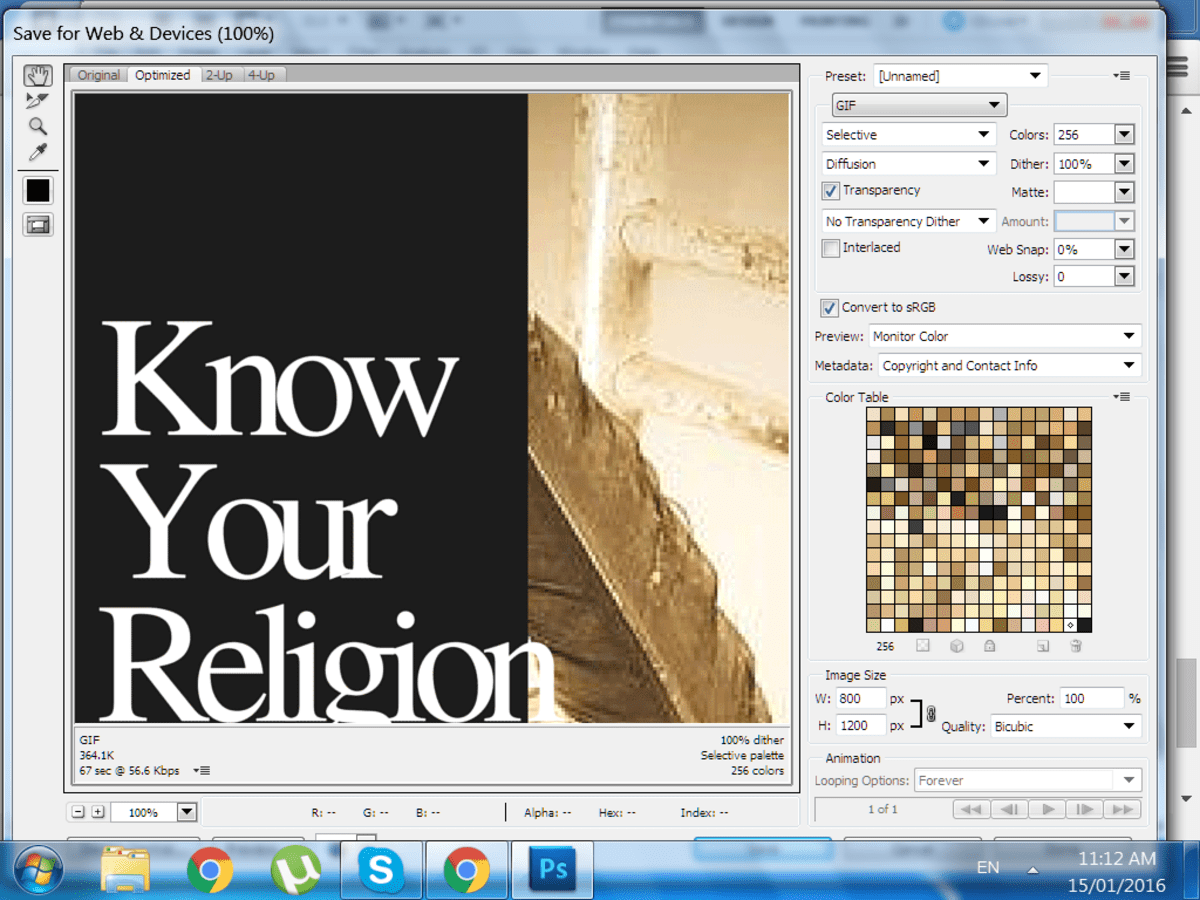The image size is (1200, 900).
Task: Open the Color Table flyout menu
Action: [x=1121, y=397]
